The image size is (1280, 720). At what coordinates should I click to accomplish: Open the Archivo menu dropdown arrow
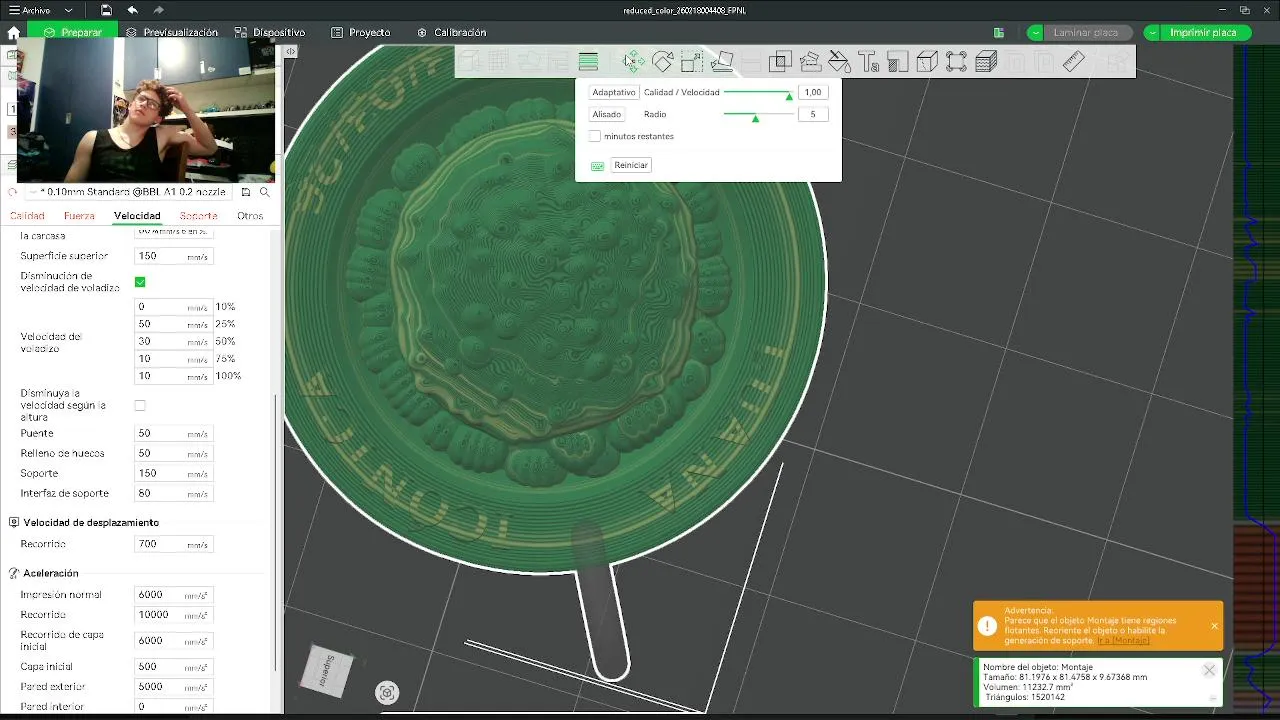[x=67, y=11]
